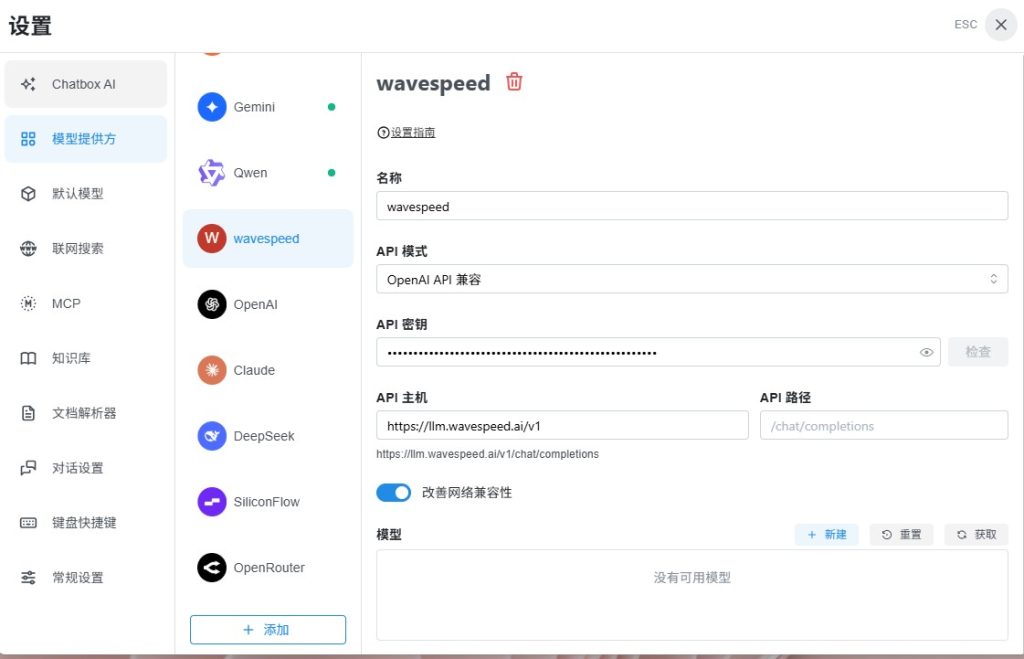The width and height of the screenshot is (1024, 659).
Task: Go to 默认模型 settings
Action: tap(86, 194)
